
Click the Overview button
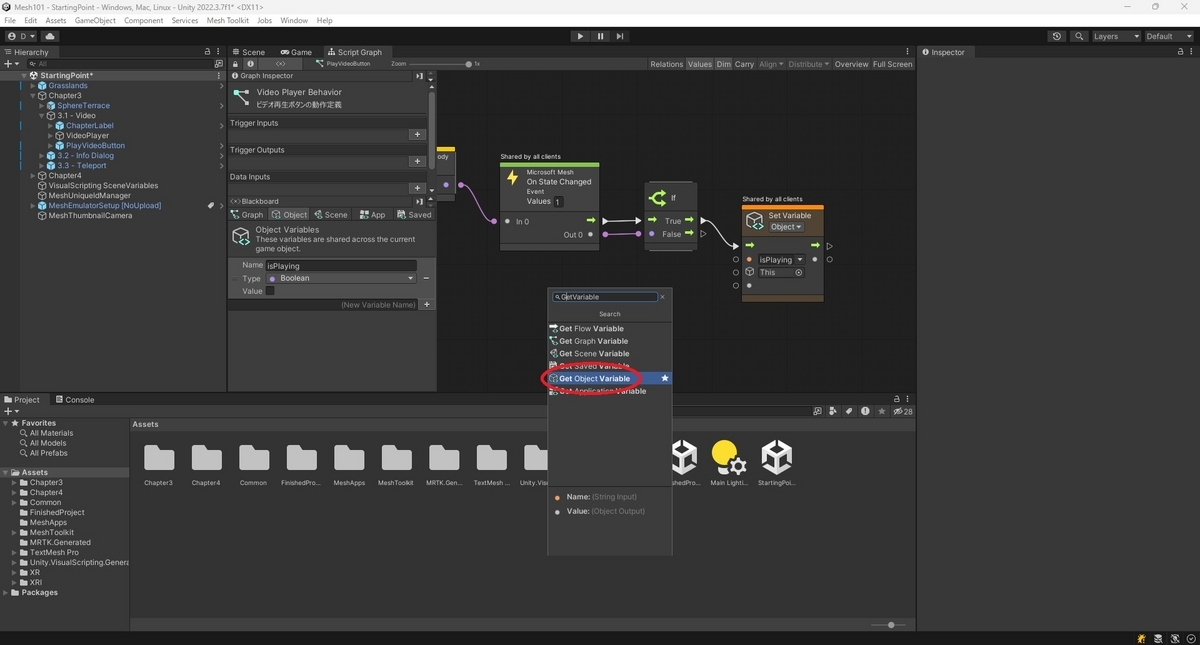click(x=851, y=64)
